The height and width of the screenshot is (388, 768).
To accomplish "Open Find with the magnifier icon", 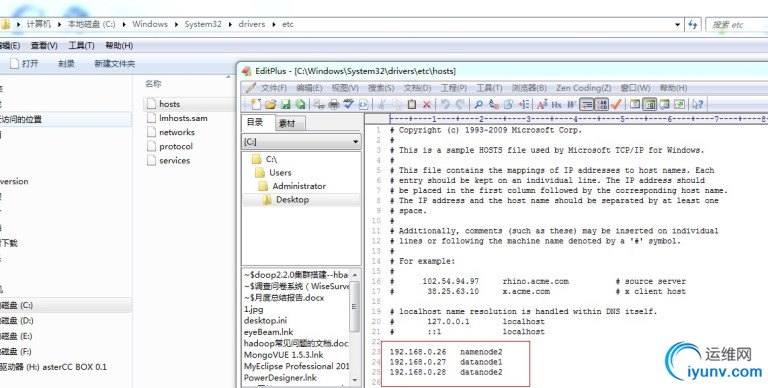I will pos(479,104).
